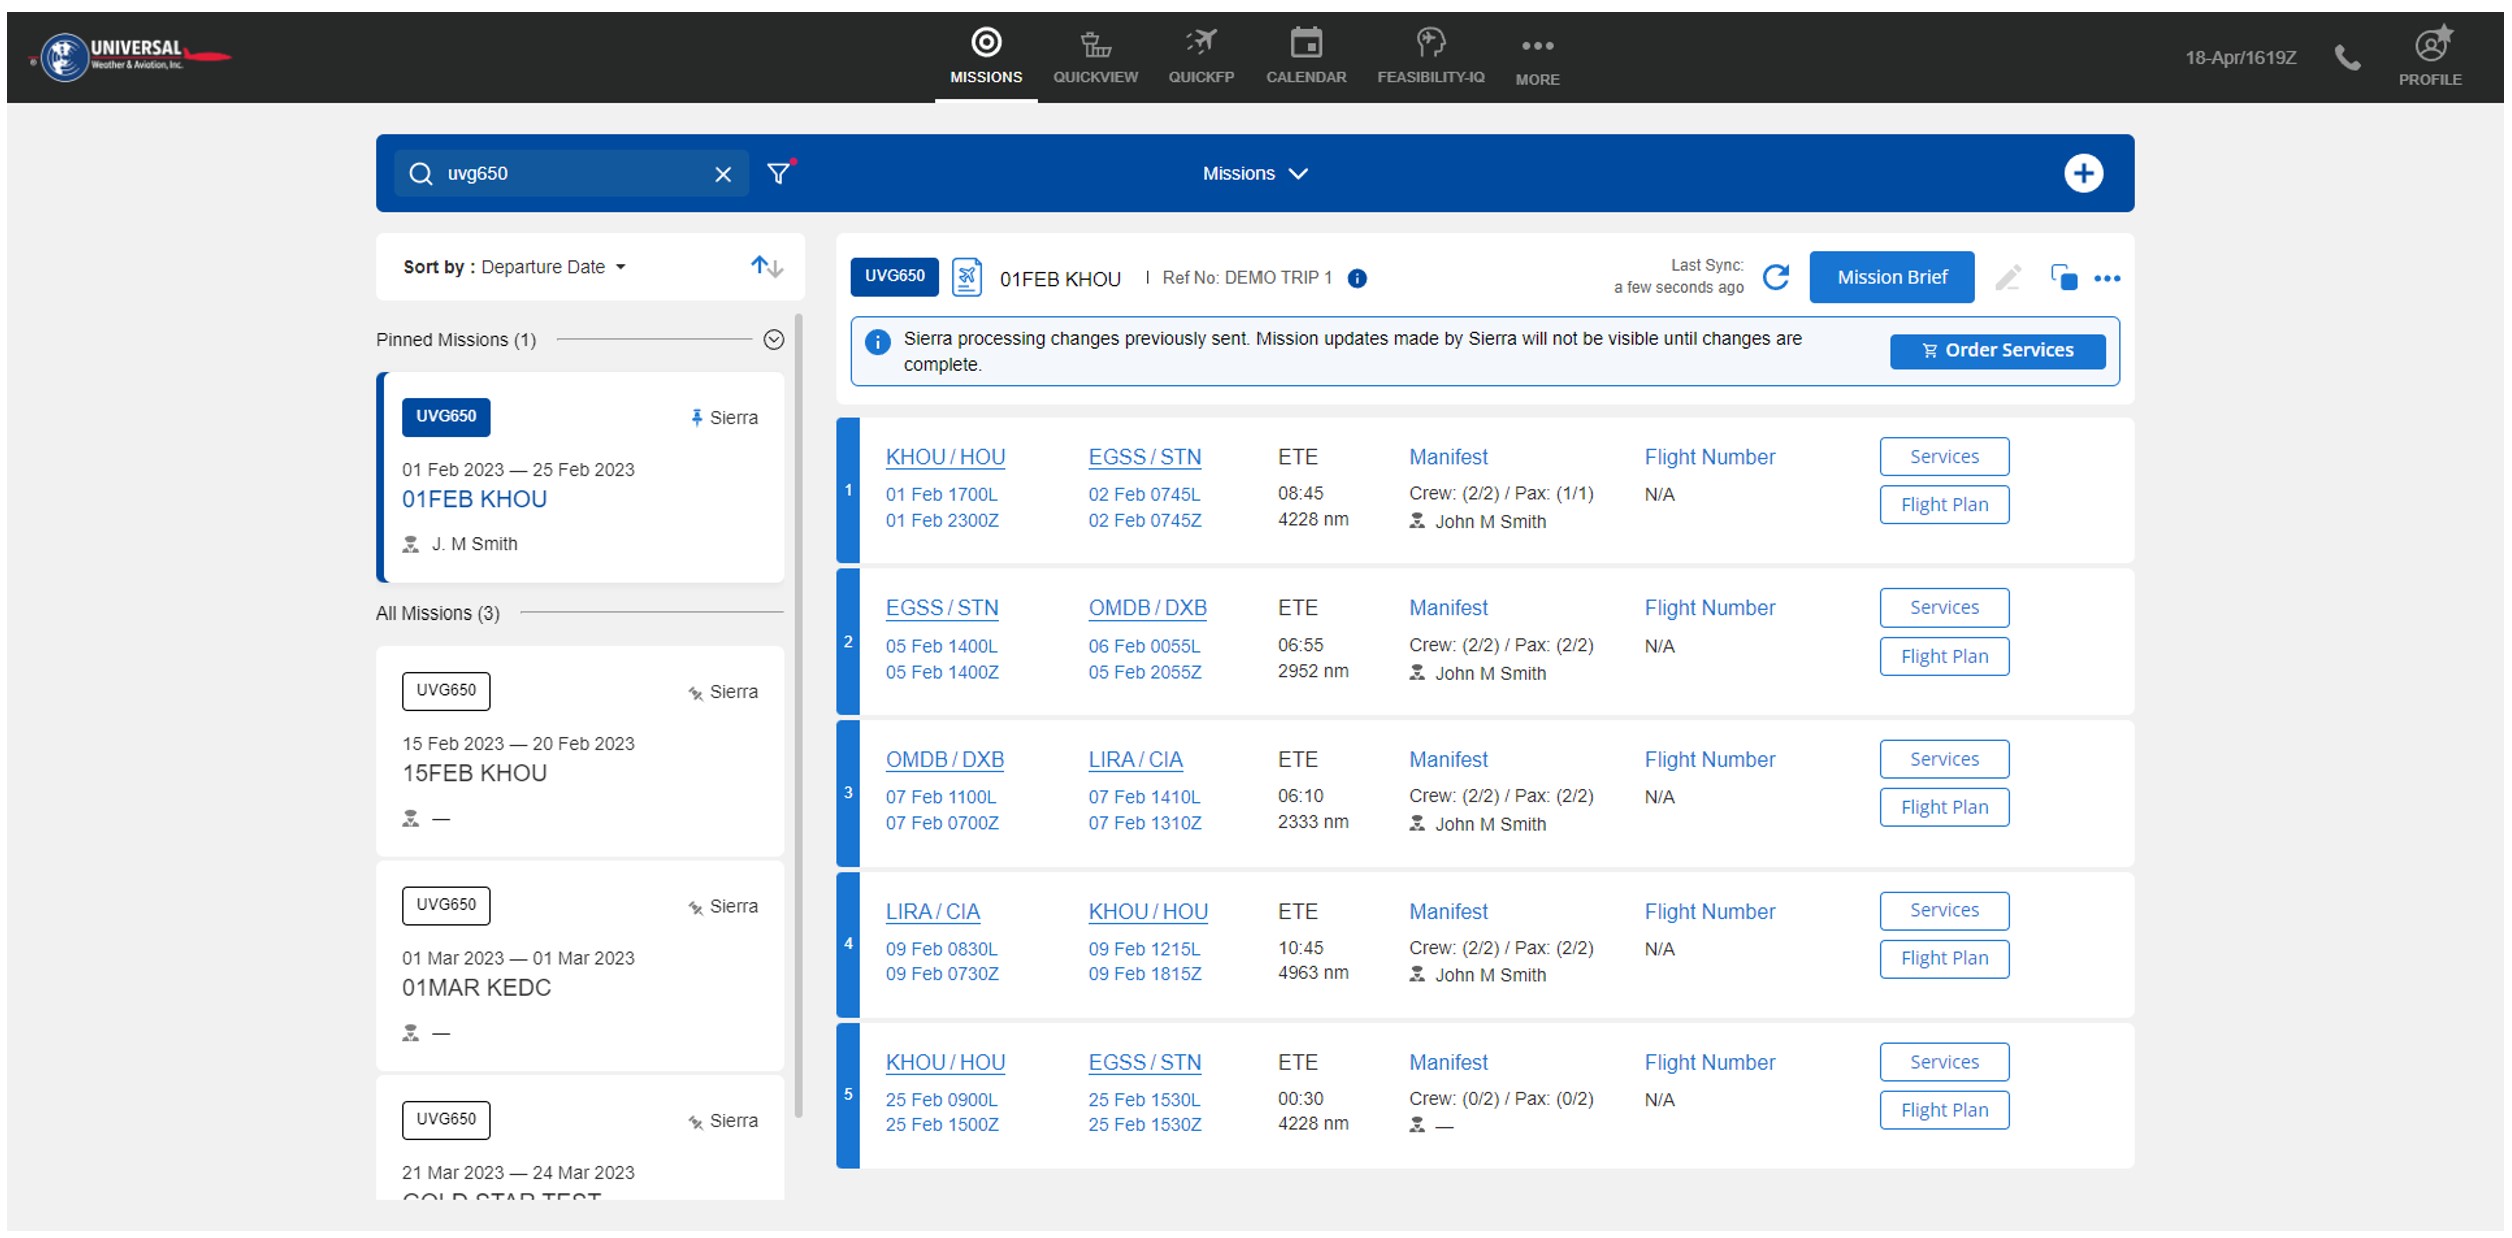Click the uvg650 search input field
Image resolution: width=2512 pixels, height=1238 pixels.
pyautogui.click(x=572, y=174)
